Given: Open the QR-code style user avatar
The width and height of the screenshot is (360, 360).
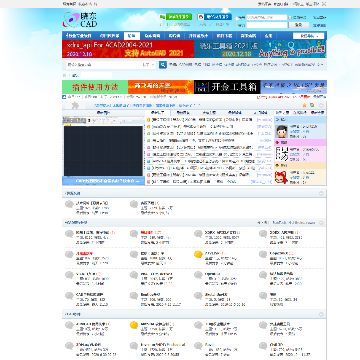Looking at the screenshot, I should 282,154.
